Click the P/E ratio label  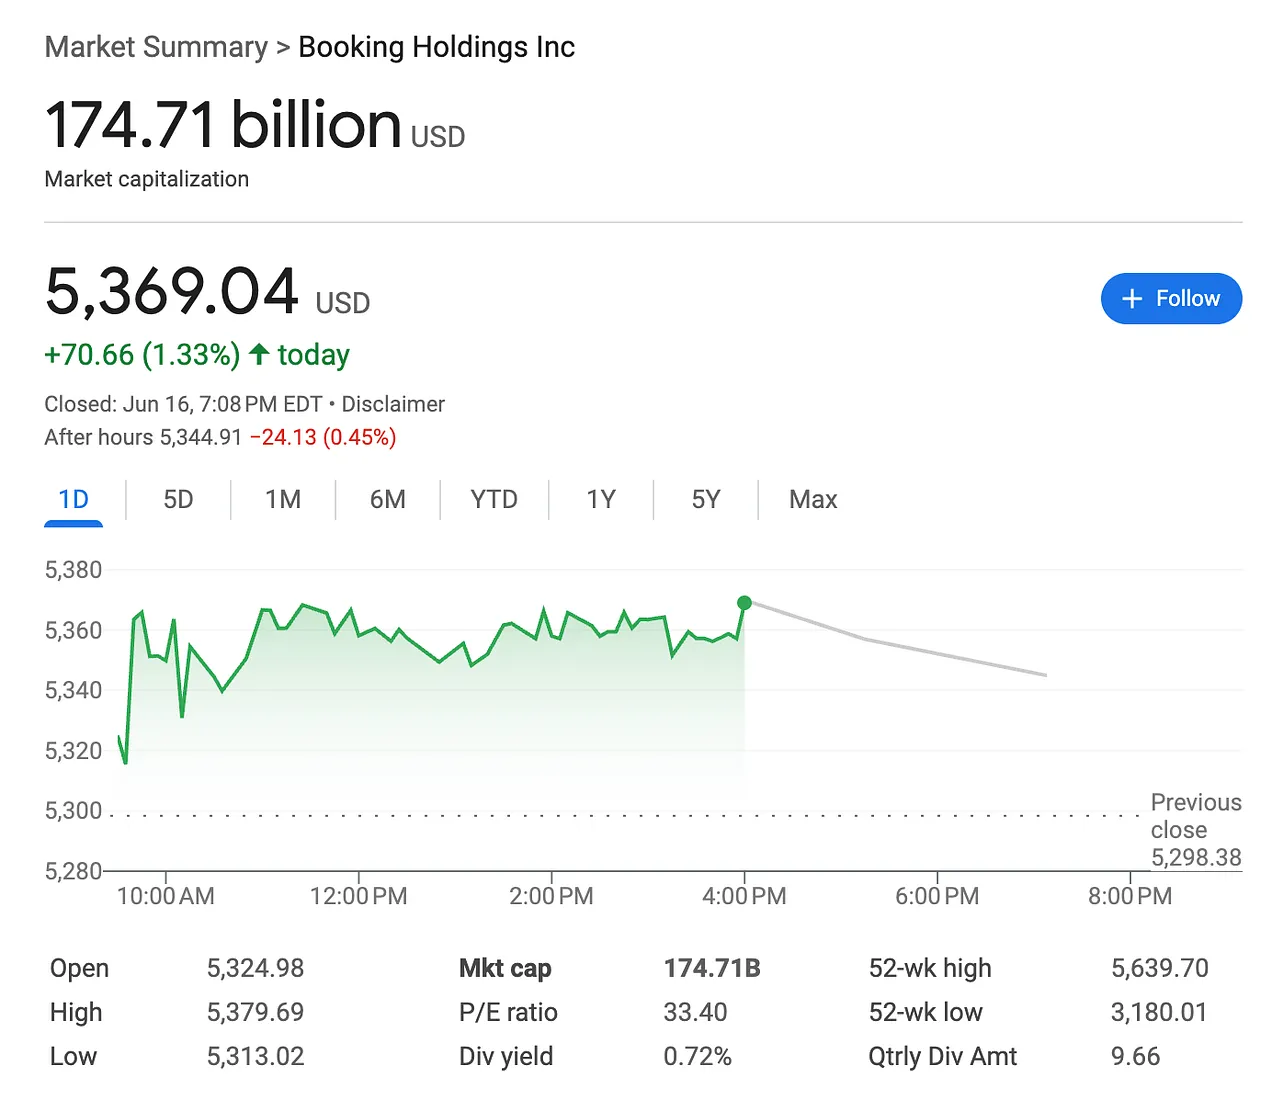[508, 1012]
